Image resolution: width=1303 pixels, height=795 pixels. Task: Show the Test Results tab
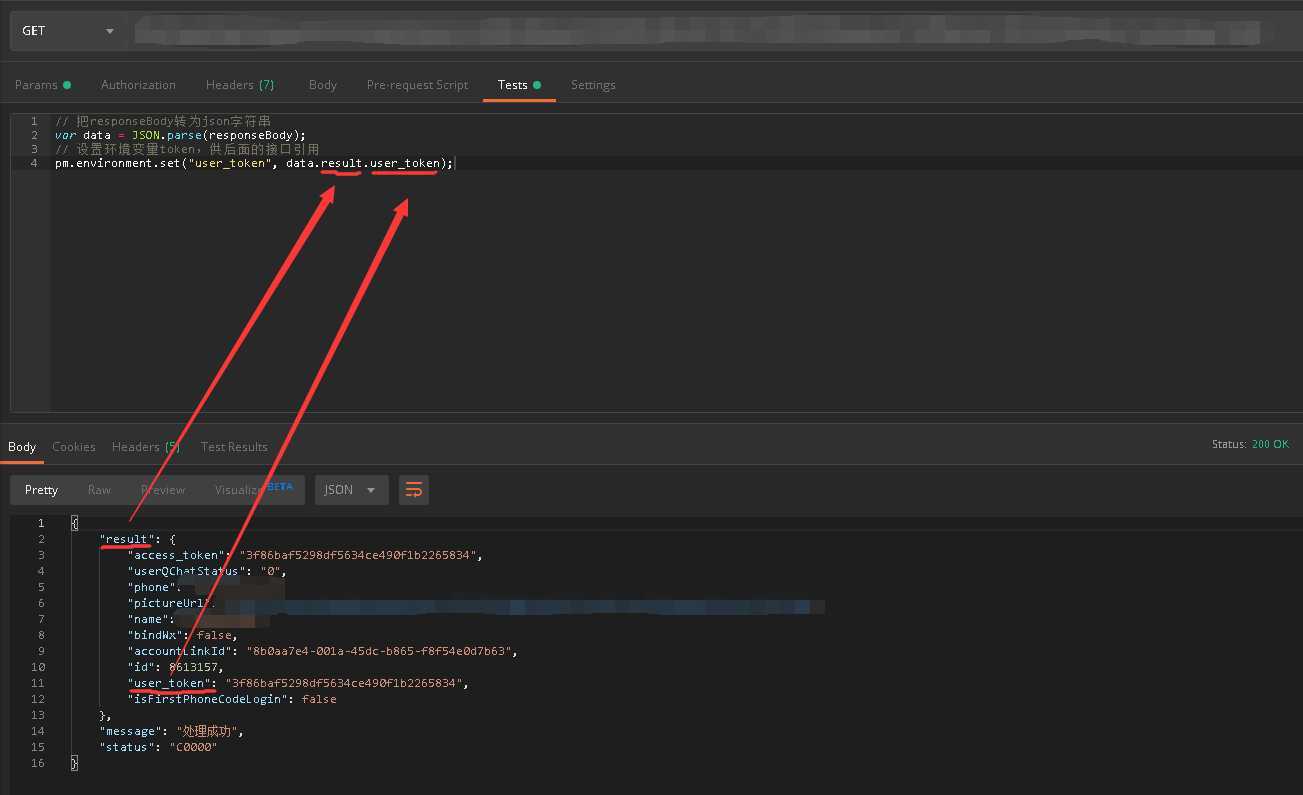click(234, 447)
